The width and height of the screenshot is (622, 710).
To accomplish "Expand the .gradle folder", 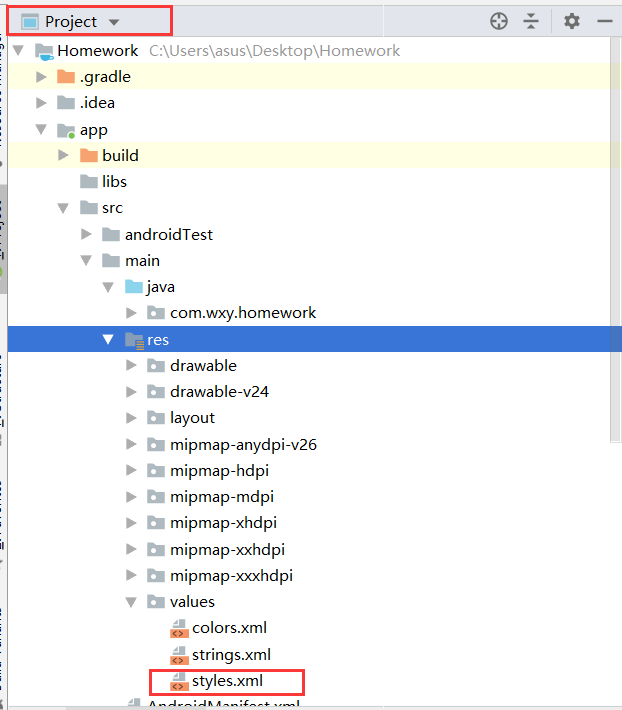I will point(41,77).
